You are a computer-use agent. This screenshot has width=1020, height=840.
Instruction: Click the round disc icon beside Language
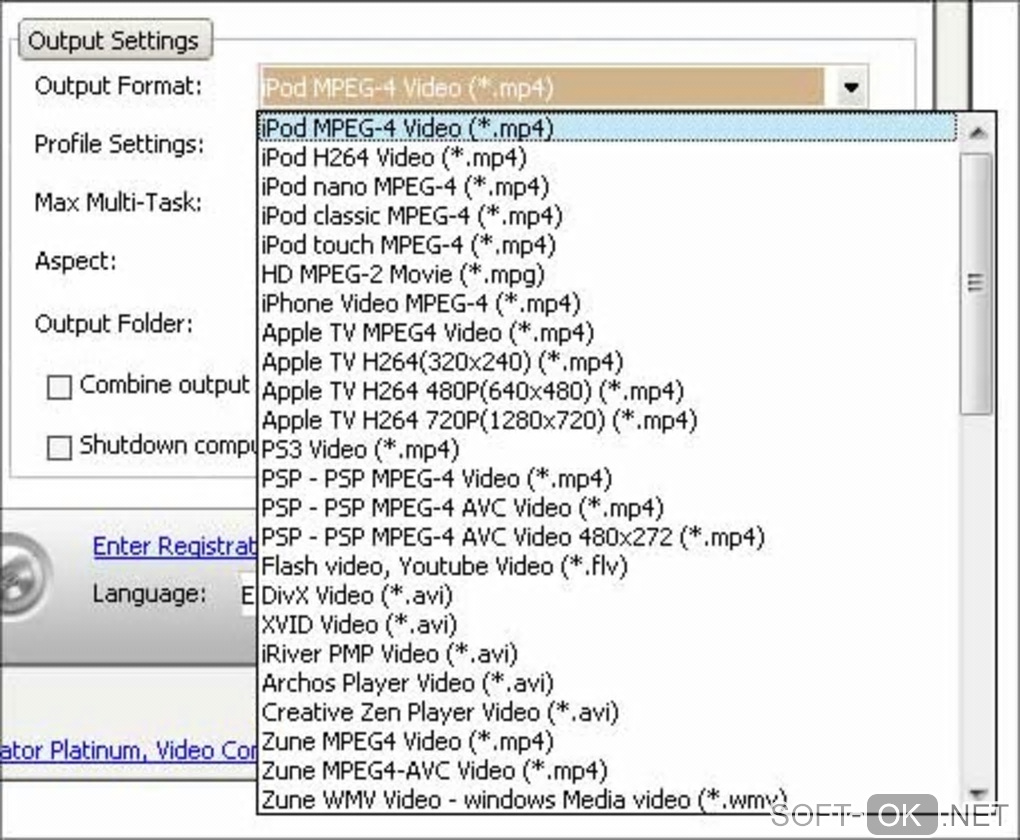pyautogui.click(x=23, y=575)
